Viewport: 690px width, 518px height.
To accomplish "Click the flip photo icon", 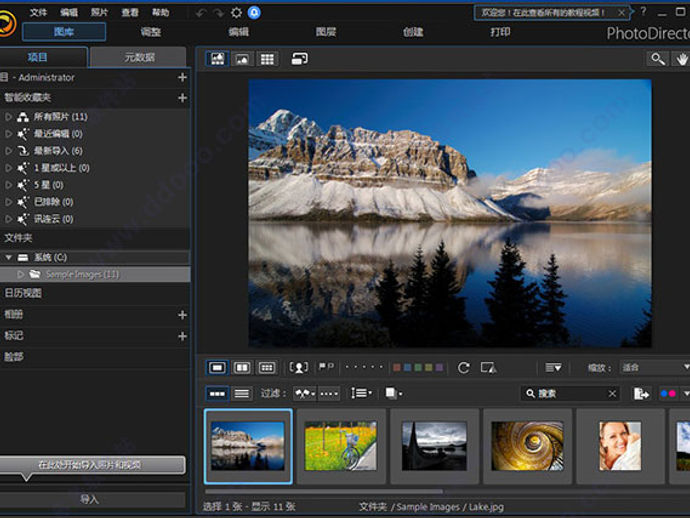I will [488, 367].
